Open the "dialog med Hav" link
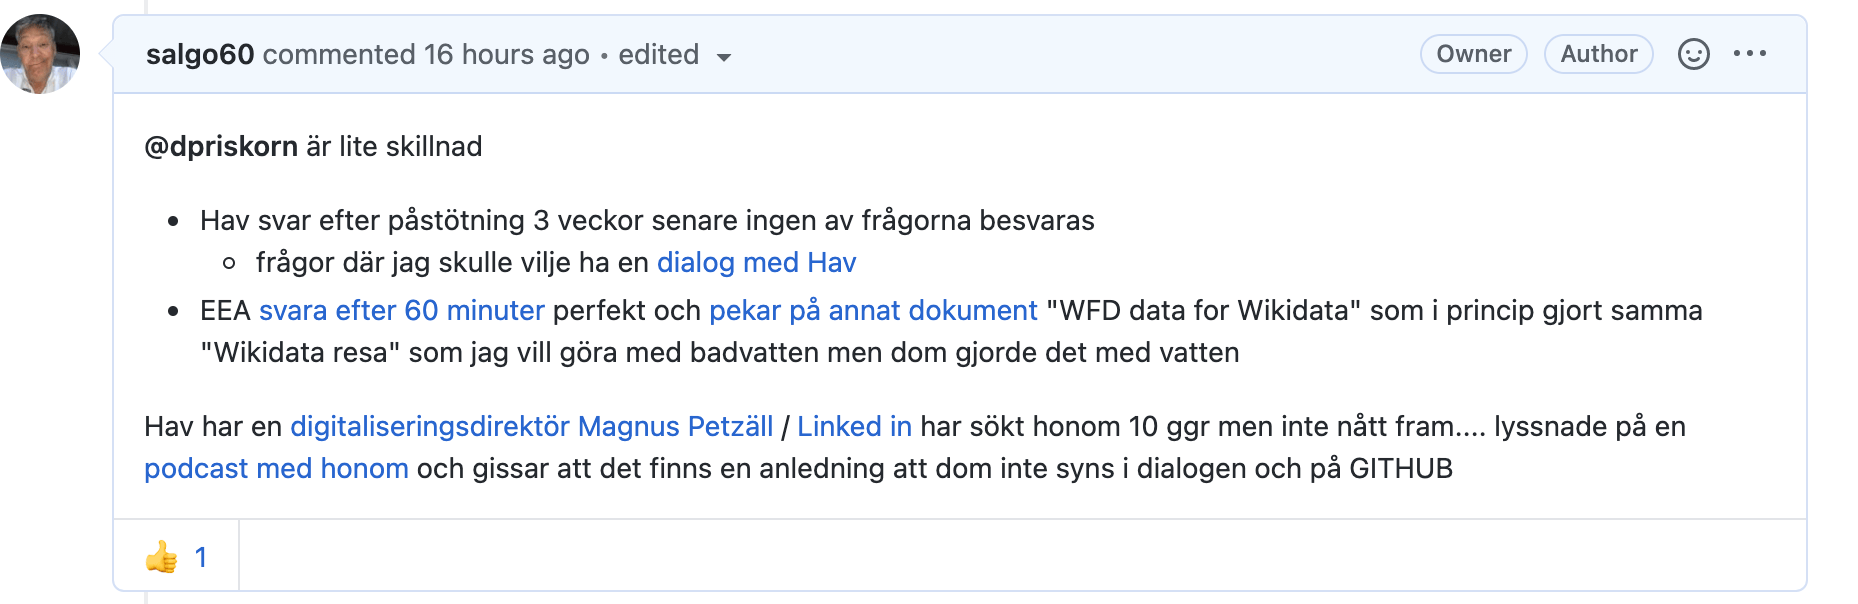The height and width of the screenshot is (604, 1858). (x=756, y=262)
